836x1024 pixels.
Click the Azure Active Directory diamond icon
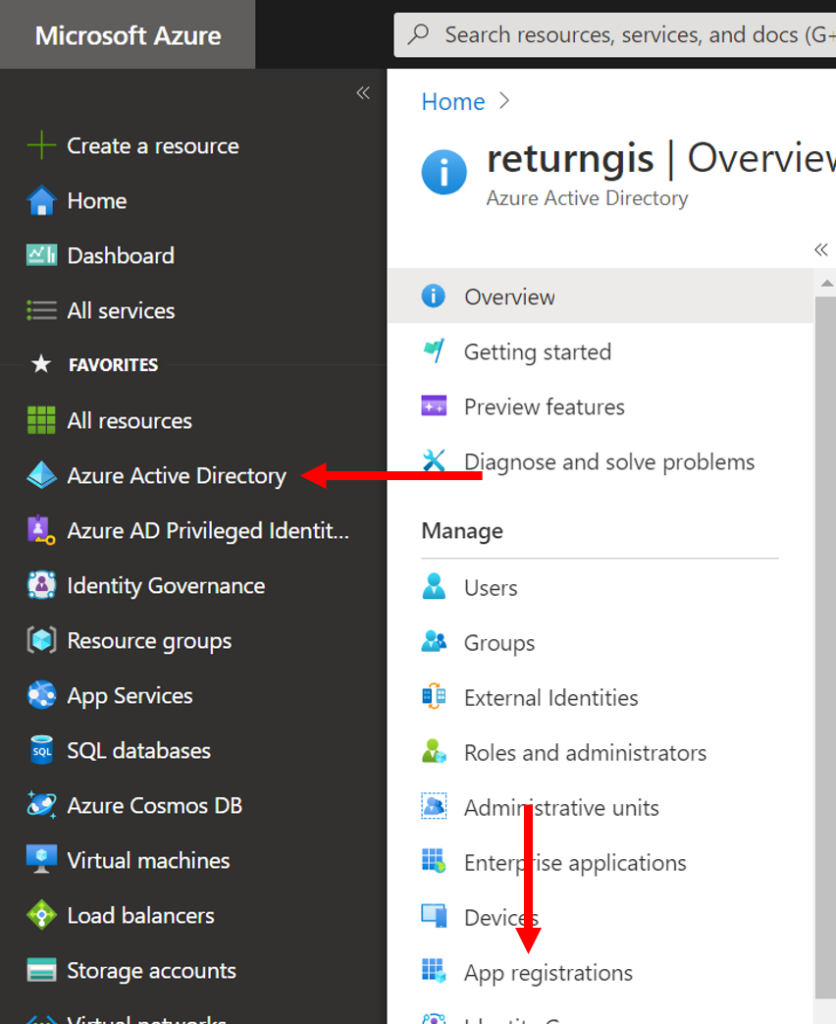41,475
